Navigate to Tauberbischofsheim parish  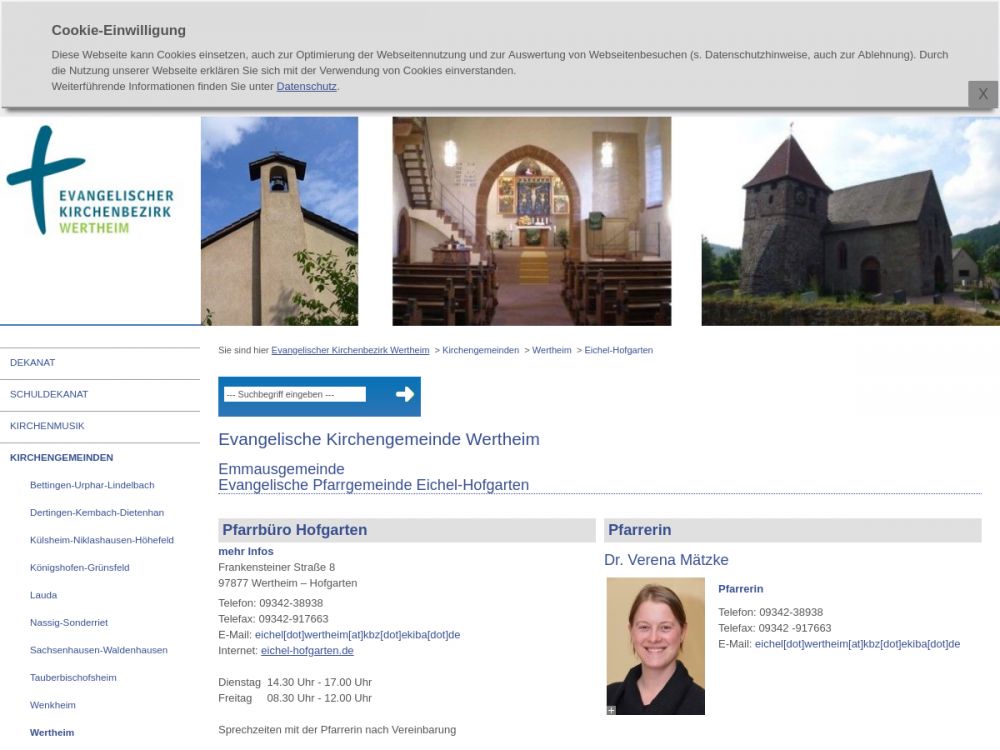(x=73, y=678)
